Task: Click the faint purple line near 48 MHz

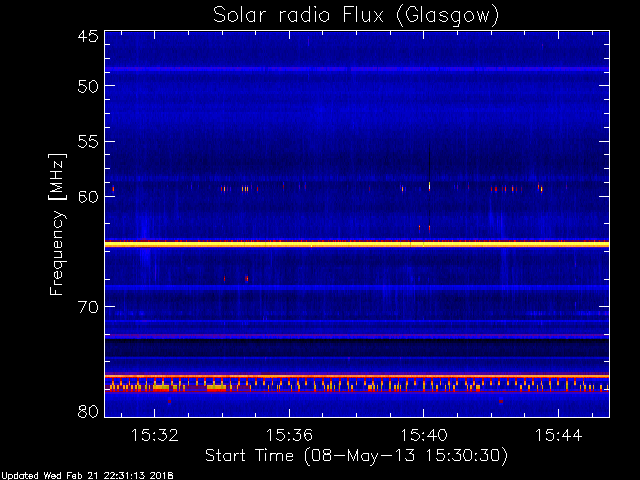Action: [357, 69]
